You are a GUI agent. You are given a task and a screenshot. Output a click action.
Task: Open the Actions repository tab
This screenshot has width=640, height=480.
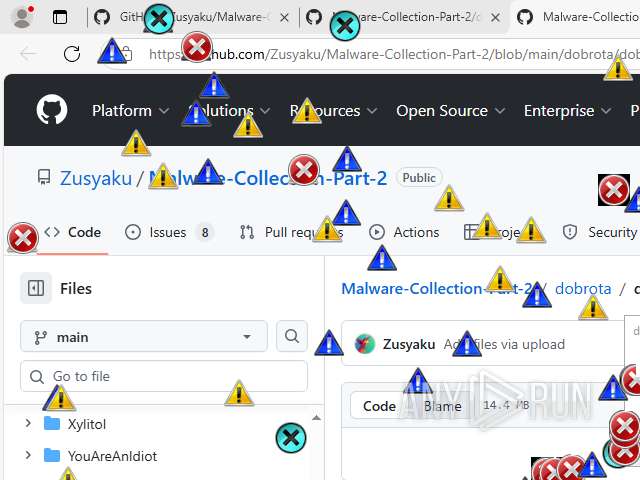[404, 232]
